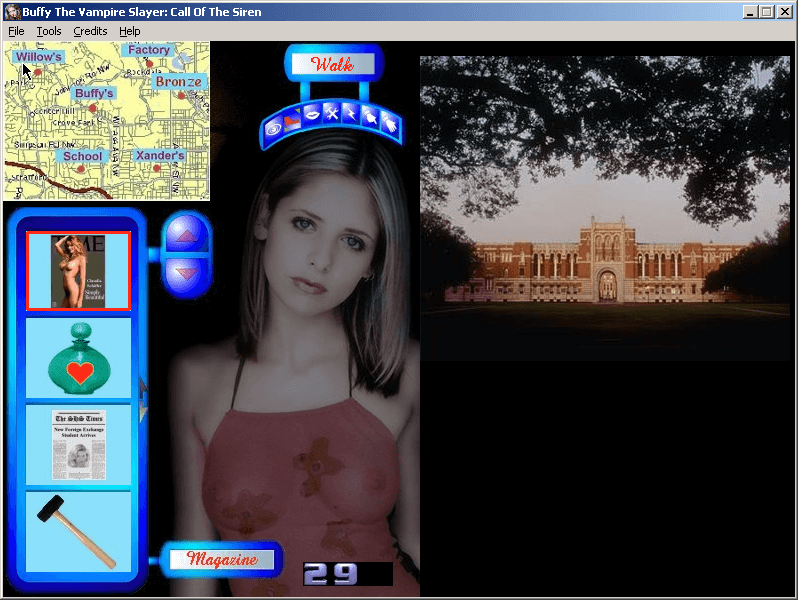Pick the hammer inventory item
Viewport: 798px width, 600px height.
coord(78,532)
